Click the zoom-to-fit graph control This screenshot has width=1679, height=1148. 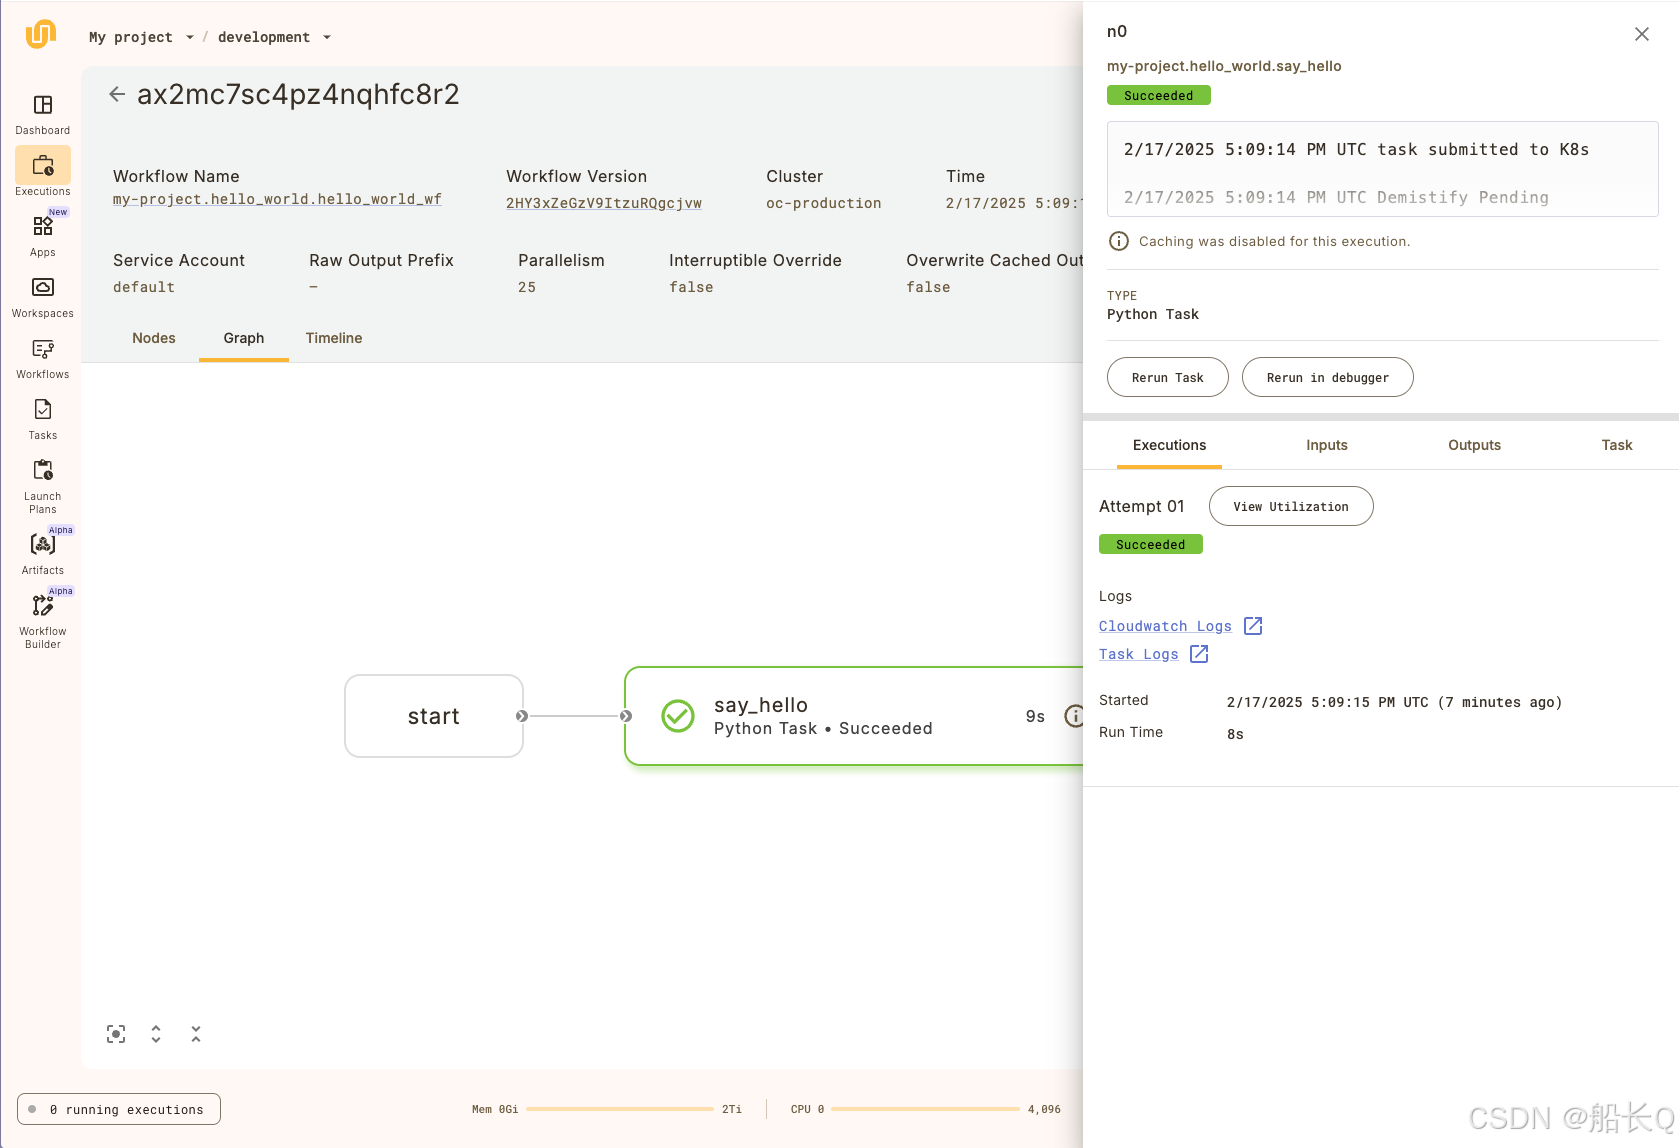coord(116,1033)
